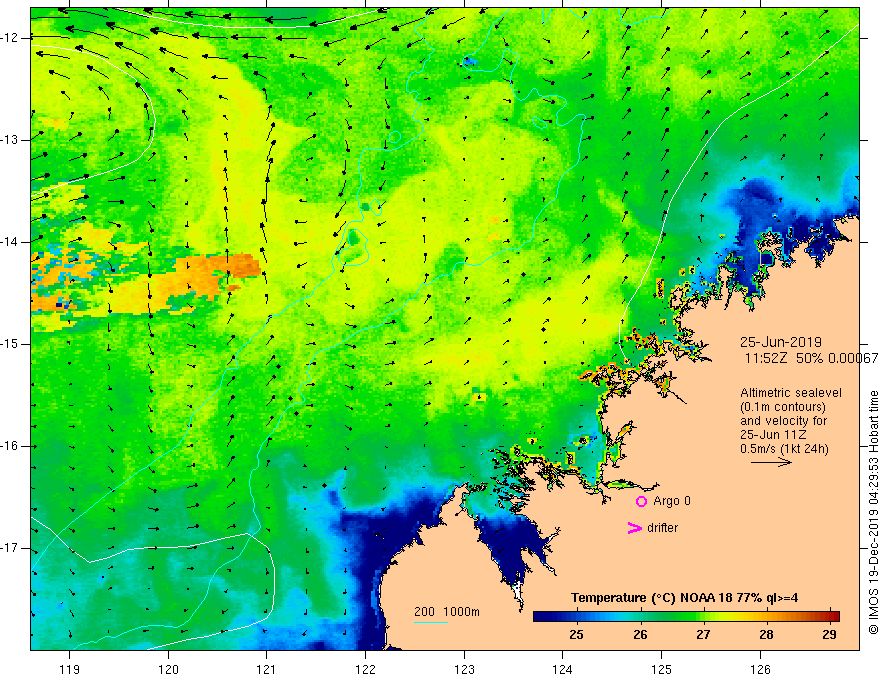Click the 'Altimetric sealevel' label

pos(791,393)
